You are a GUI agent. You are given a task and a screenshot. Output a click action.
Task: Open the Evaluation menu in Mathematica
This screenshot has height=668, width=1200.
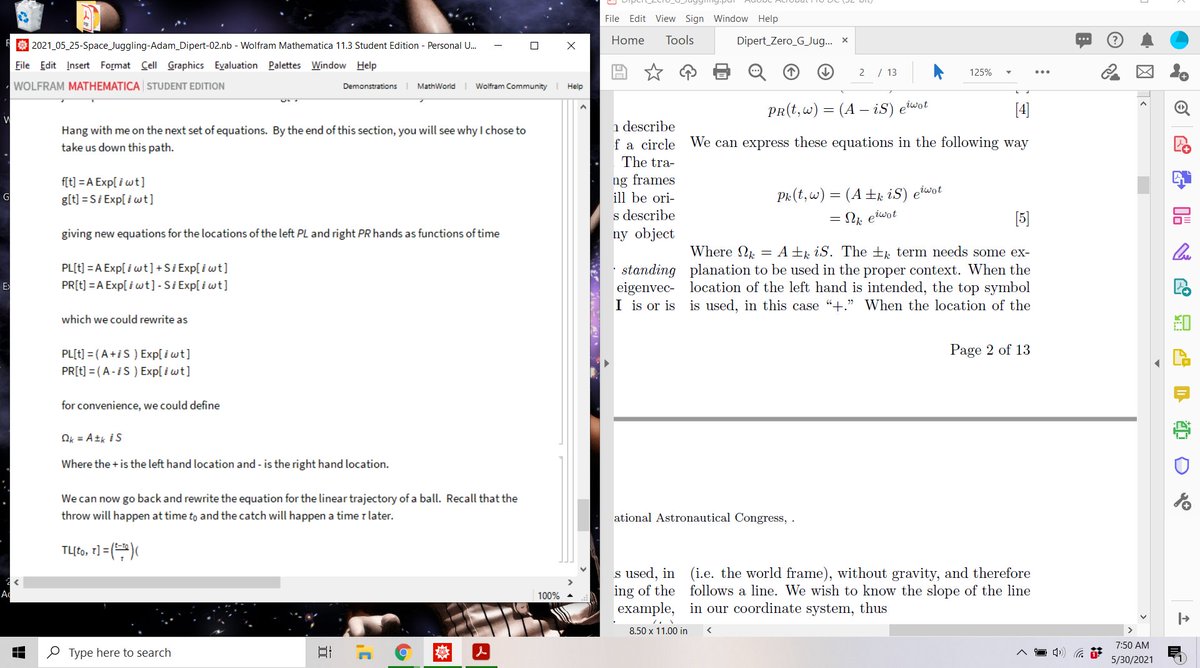point(236,65)
